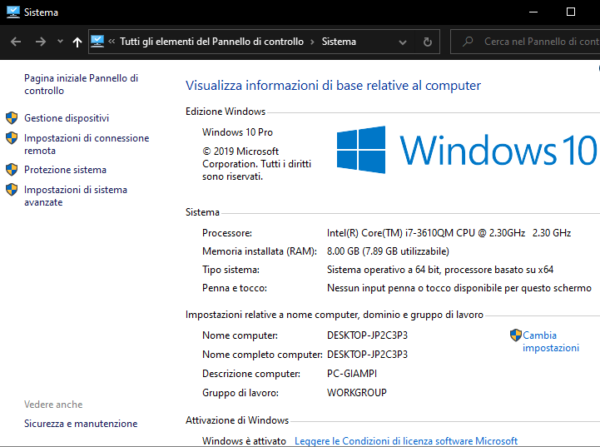The height and width of the screenshot is (447, 600).
Task: Click Cambia impostazioni link
Action: click(x=551, y=341)
